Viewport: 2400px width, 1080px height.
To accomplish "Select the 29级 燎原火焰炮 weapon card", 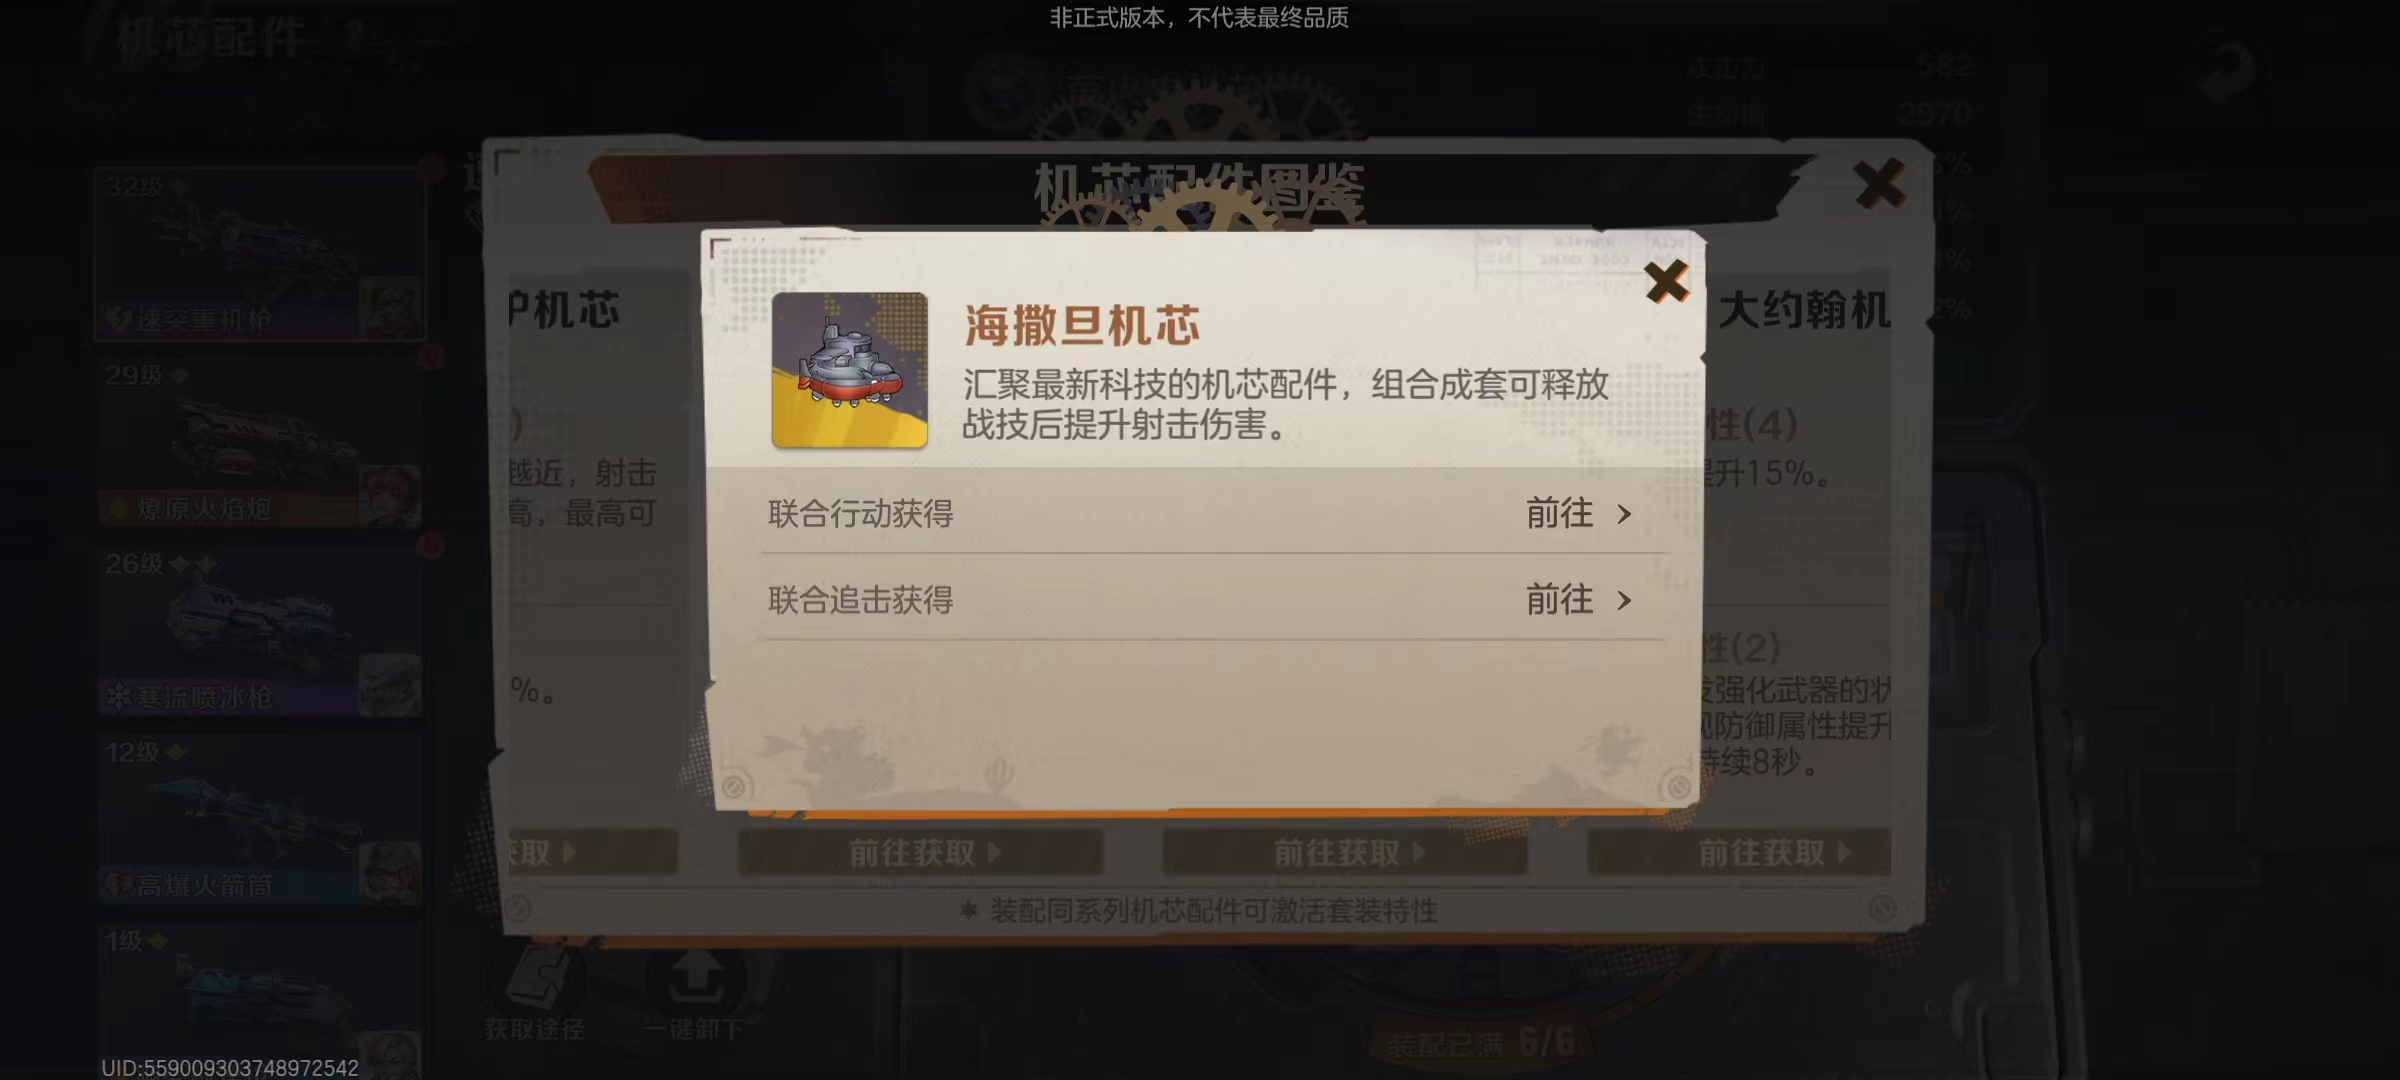I will (260, 442).
